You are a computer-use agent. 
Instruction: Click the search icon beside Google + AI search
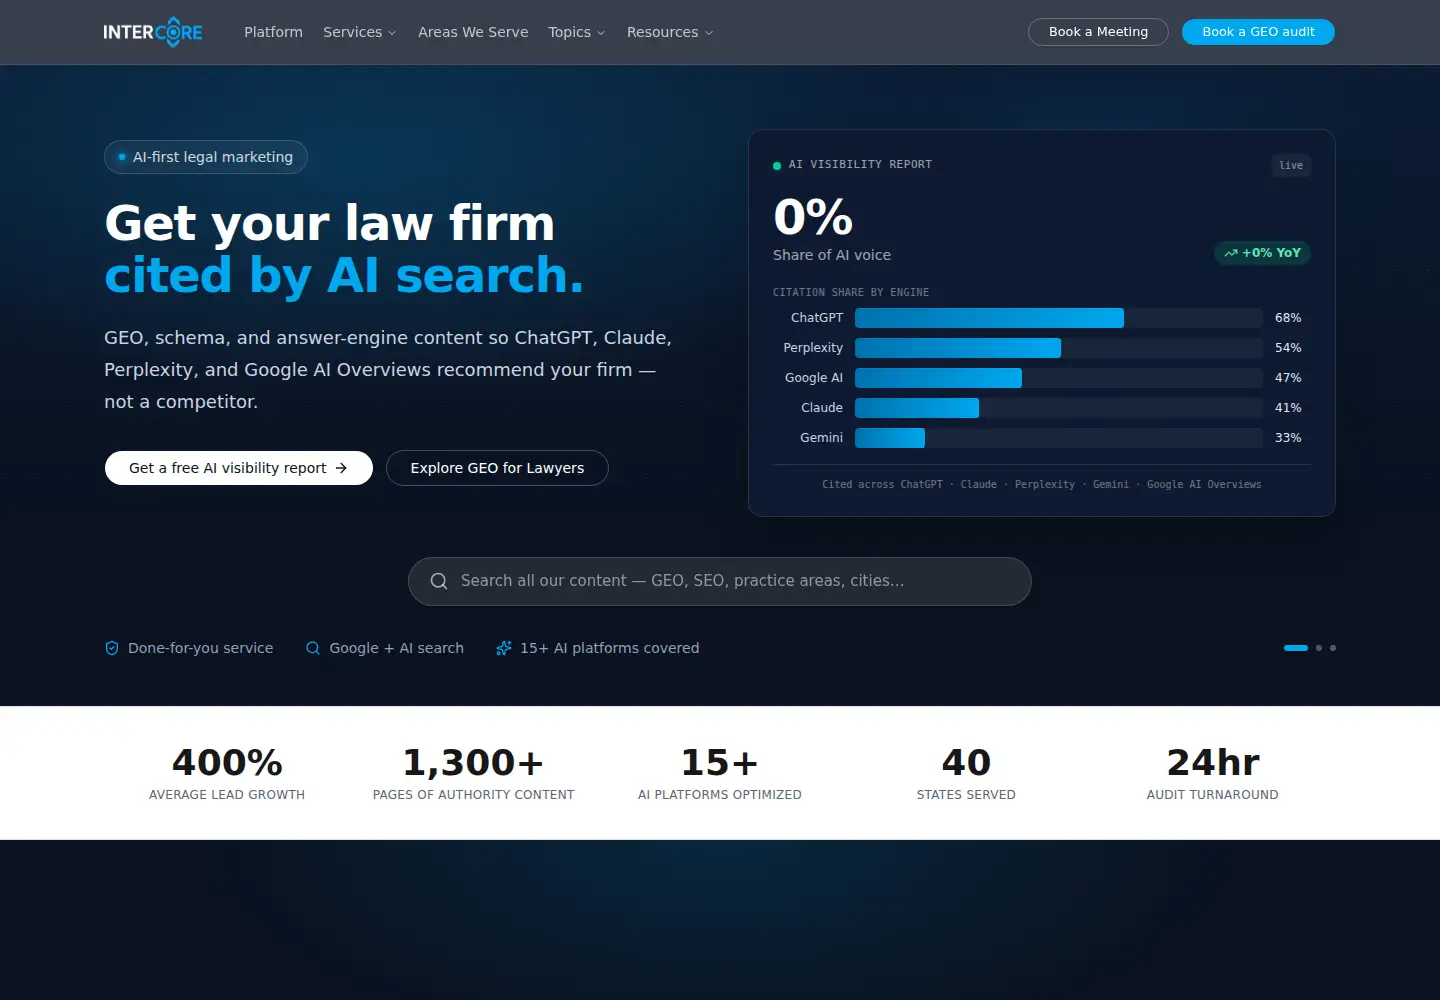coord(313,648)
